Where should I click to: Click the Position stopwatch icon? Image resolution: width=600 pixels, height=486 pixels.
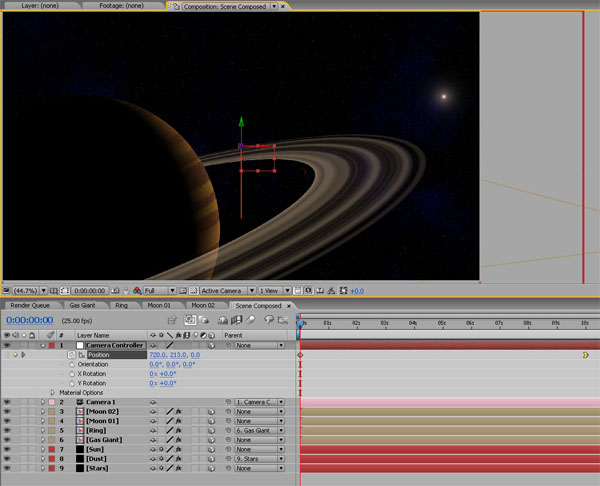(x=71, y=355)
